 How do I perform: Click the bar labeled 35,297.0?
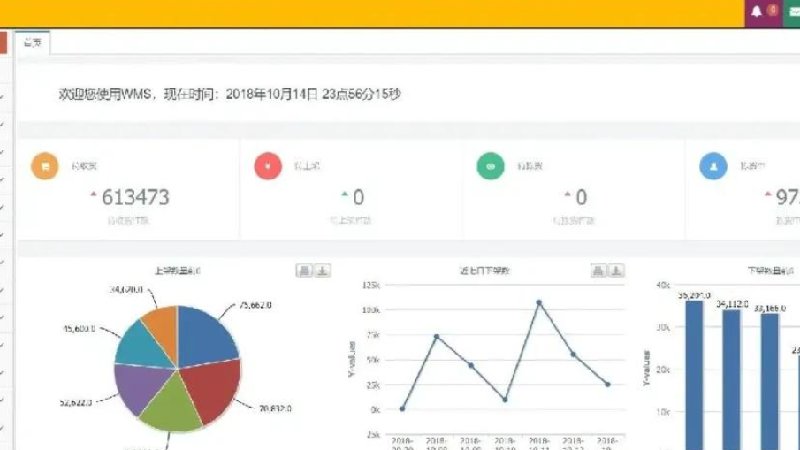(x=694, y=375)
